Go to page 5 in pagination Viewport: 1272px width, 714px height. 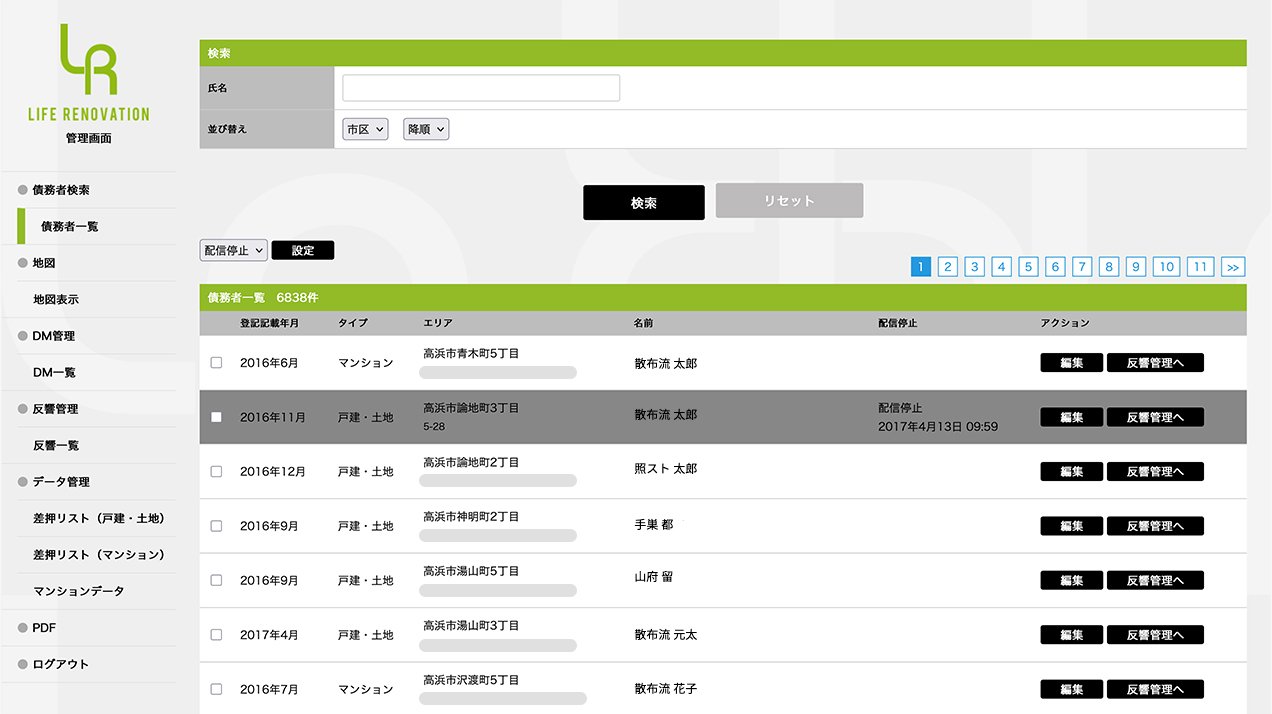pos(1028,266)
